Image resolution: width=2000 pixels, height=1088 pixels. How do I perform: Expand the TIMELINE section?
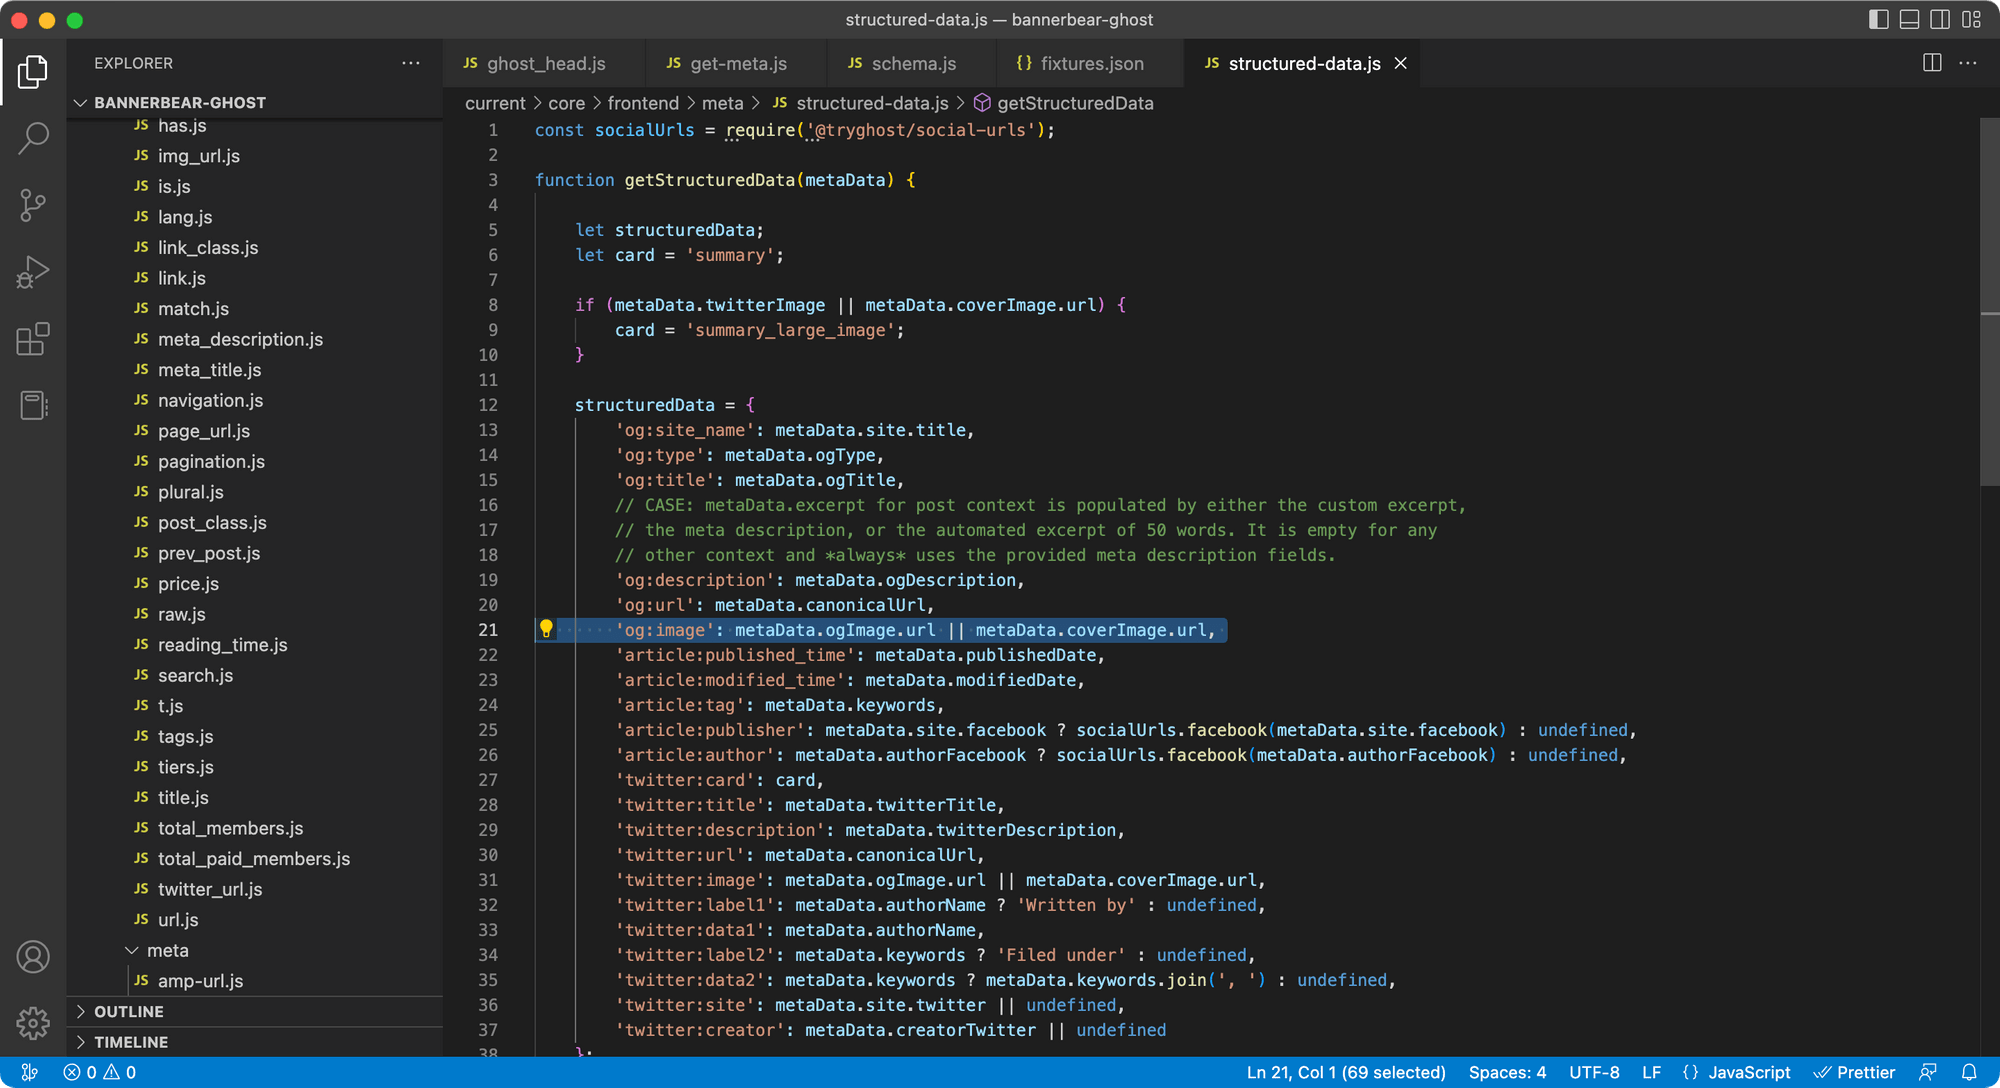point(131,1042)
